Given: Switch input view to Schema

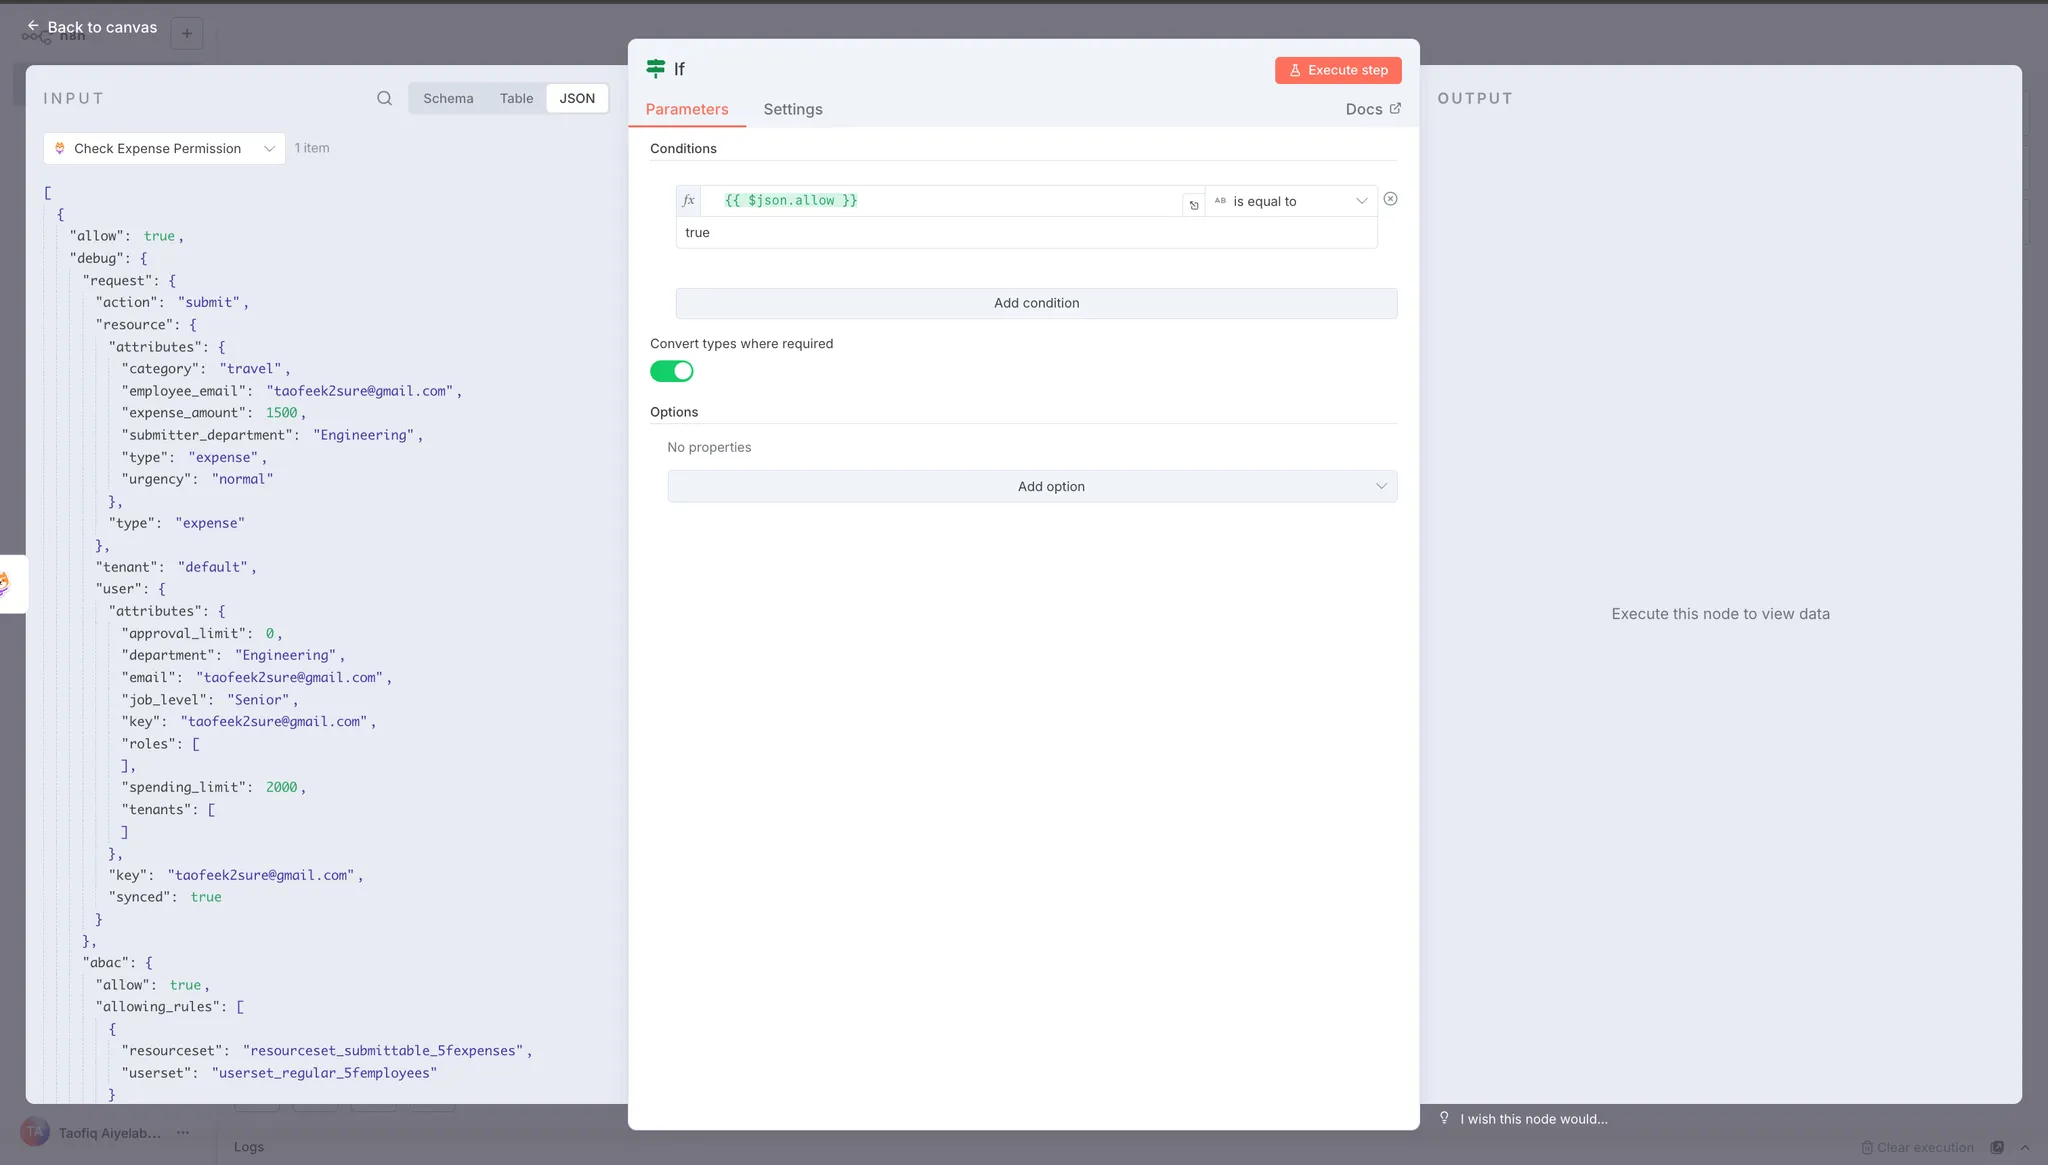Looking at the screenshot, I should (x=448, y=98).
